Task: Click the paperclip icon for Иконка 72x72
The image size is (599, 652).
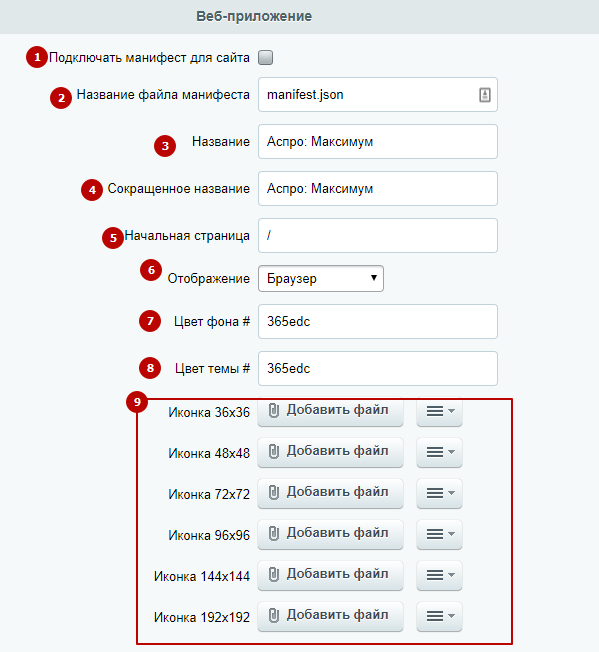Action: pos(274,492)
